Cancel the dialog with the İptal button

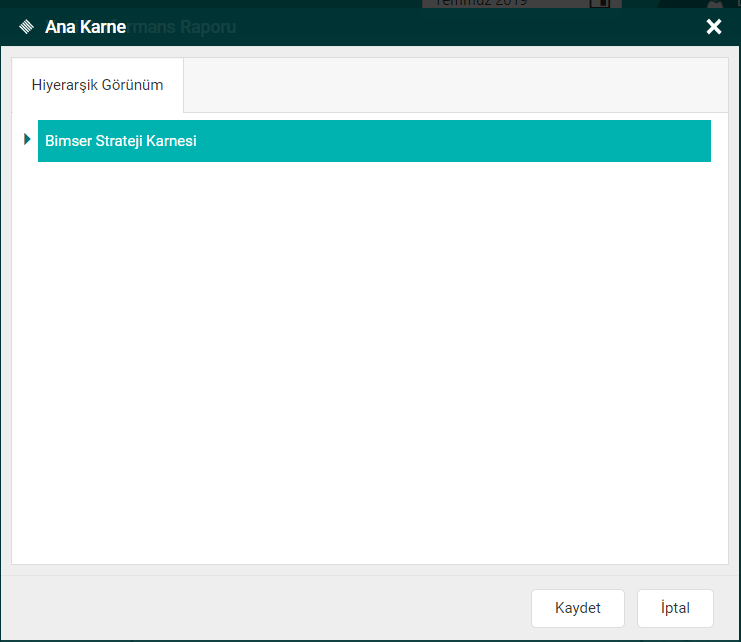pyautogui.click(x=675, y=608)
